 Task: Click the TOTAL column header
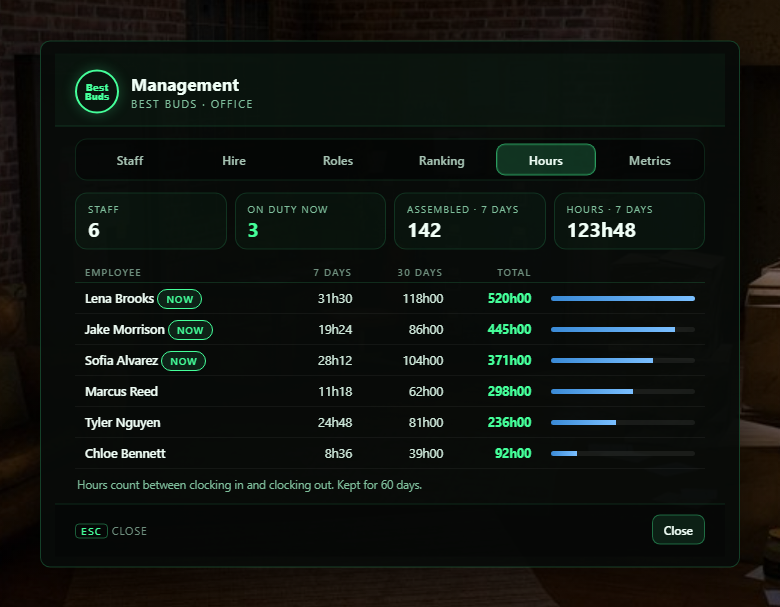tap(514, 273)
